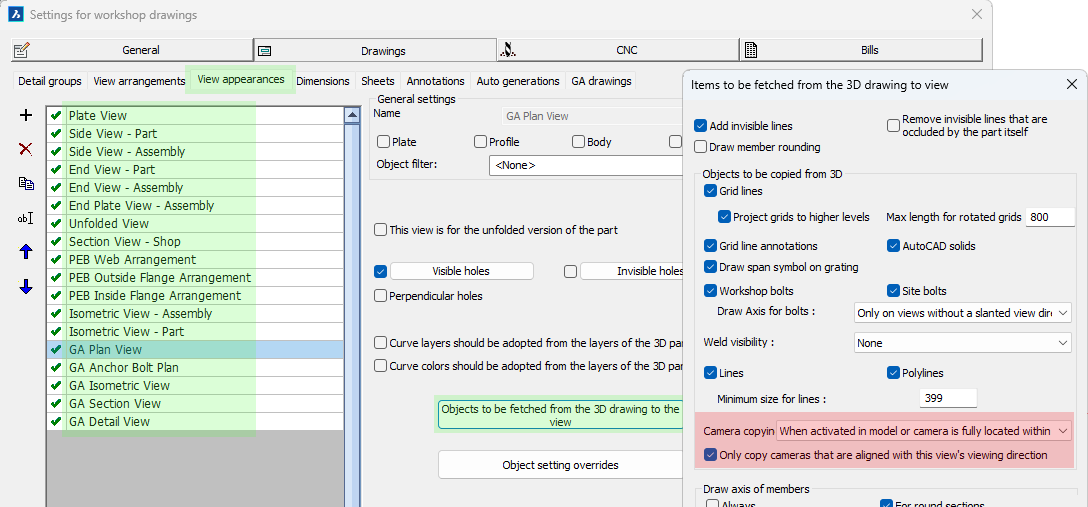Move the selected view up with the blue arrow

[x=26, y=252]
